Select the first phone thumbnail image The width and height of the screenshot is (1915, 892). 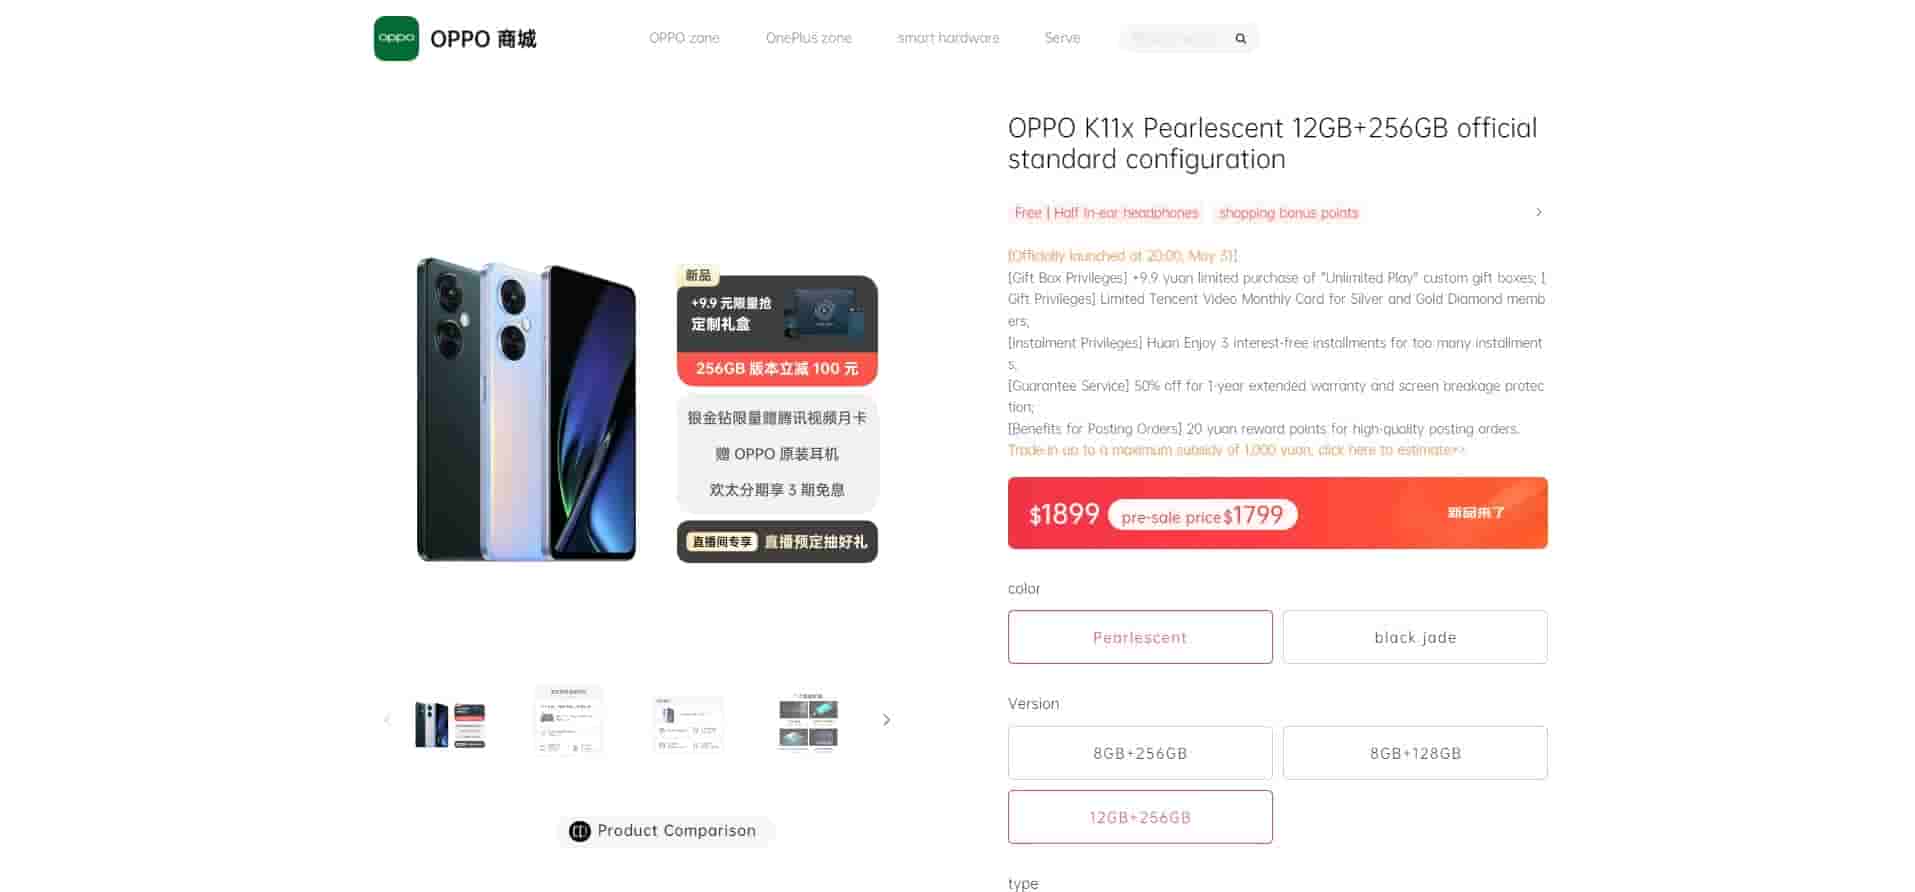point(450,724)
